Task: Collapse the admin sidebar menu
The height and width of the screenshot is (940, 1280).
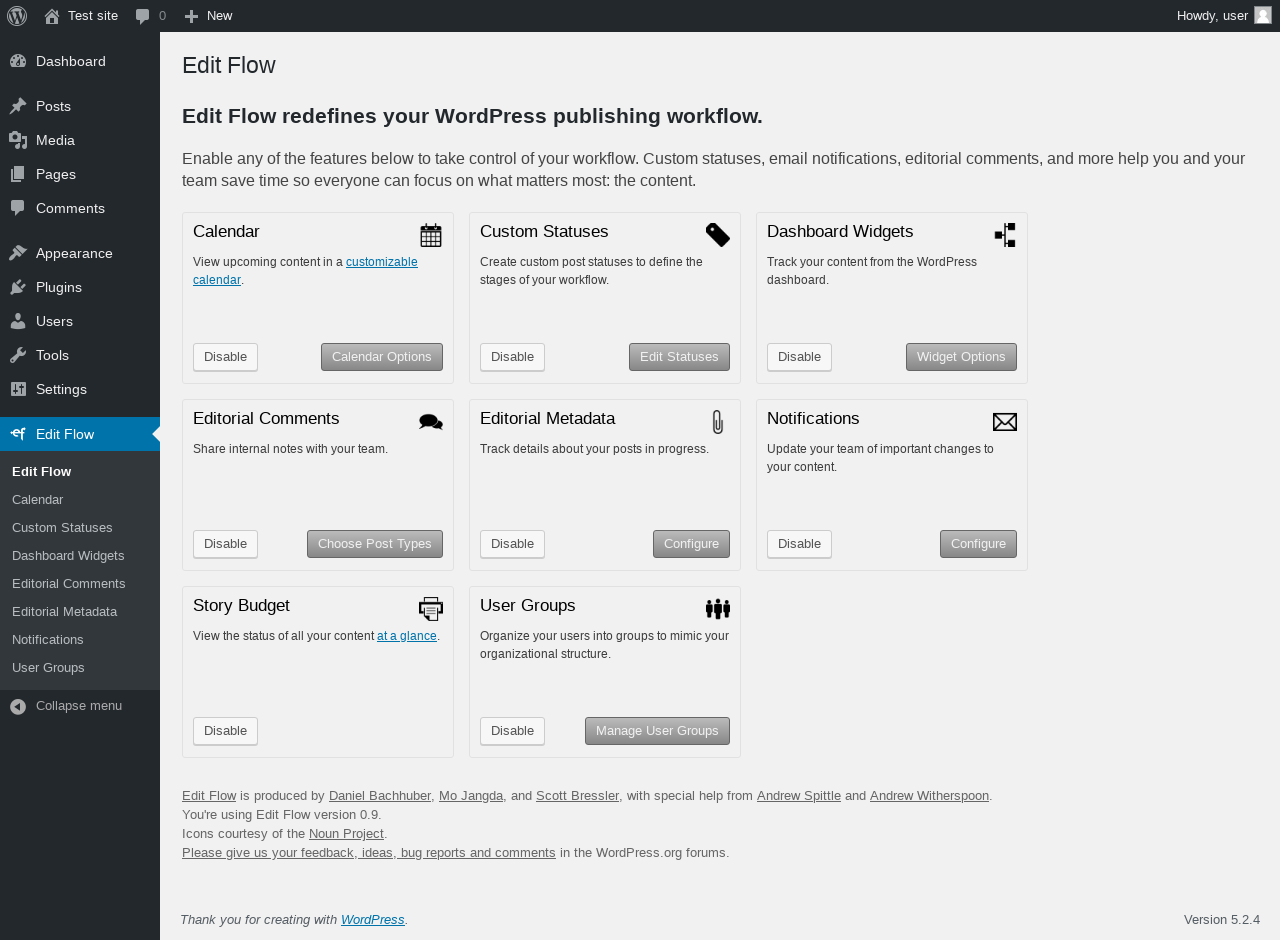Action: [80, 706]
